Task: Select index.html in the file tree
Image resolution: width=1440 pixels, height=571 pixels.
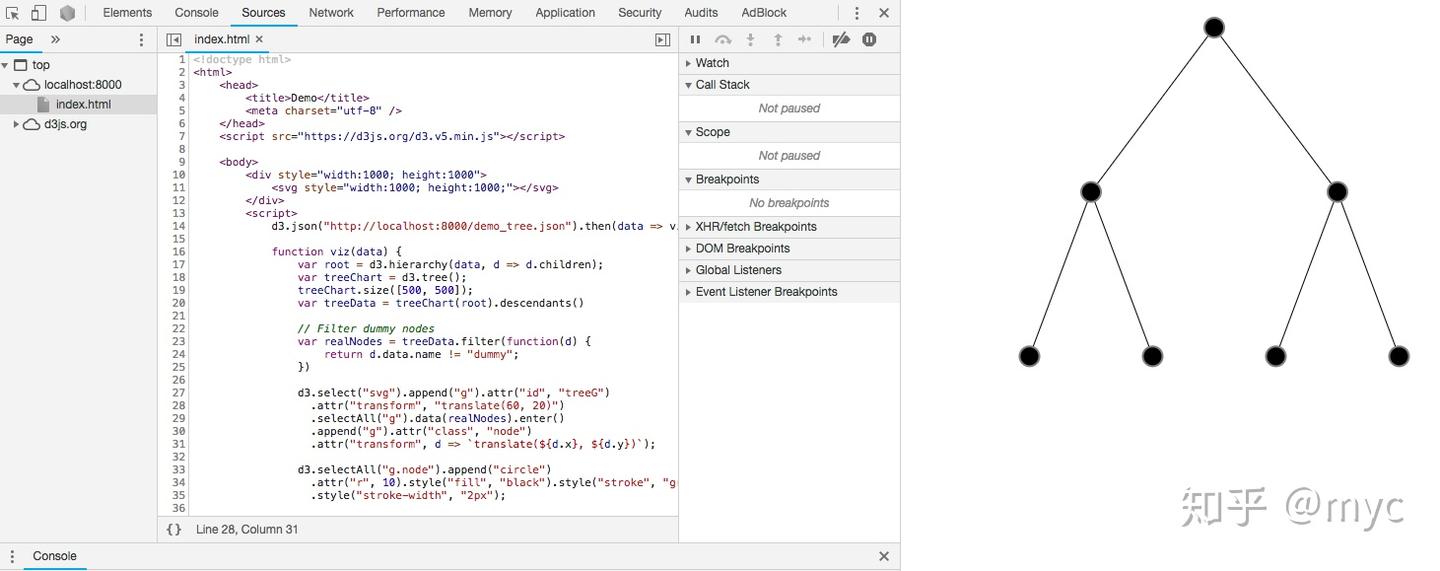Action: click(83, 104)
